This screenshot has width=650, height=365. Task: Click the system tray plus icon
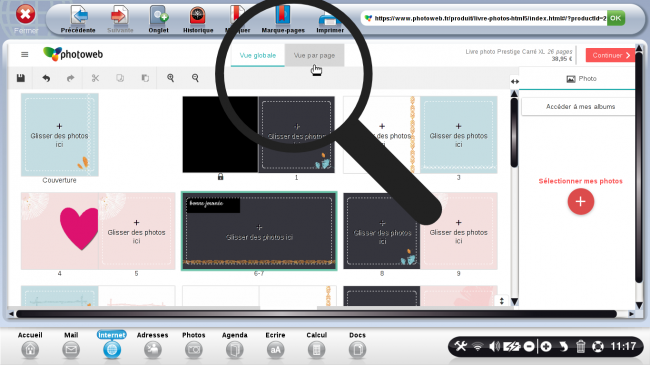pos(546,346)
